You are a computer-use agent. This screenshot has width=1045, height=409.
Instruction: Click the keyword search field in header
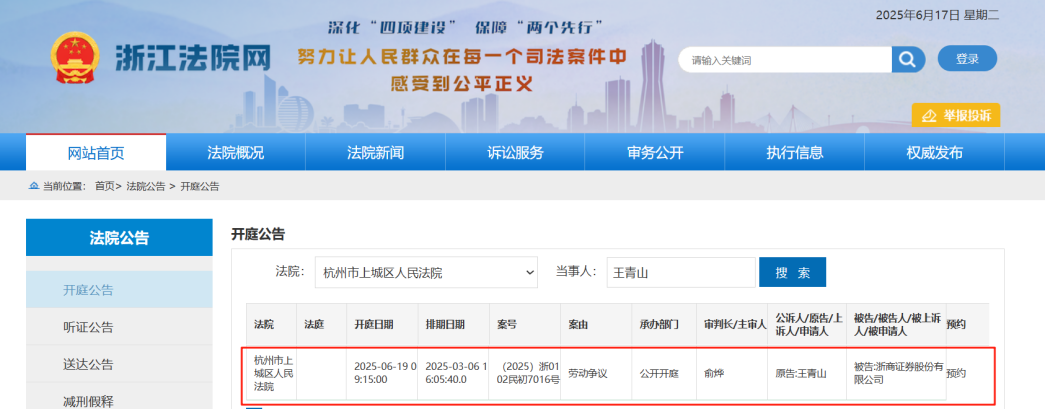785,60
